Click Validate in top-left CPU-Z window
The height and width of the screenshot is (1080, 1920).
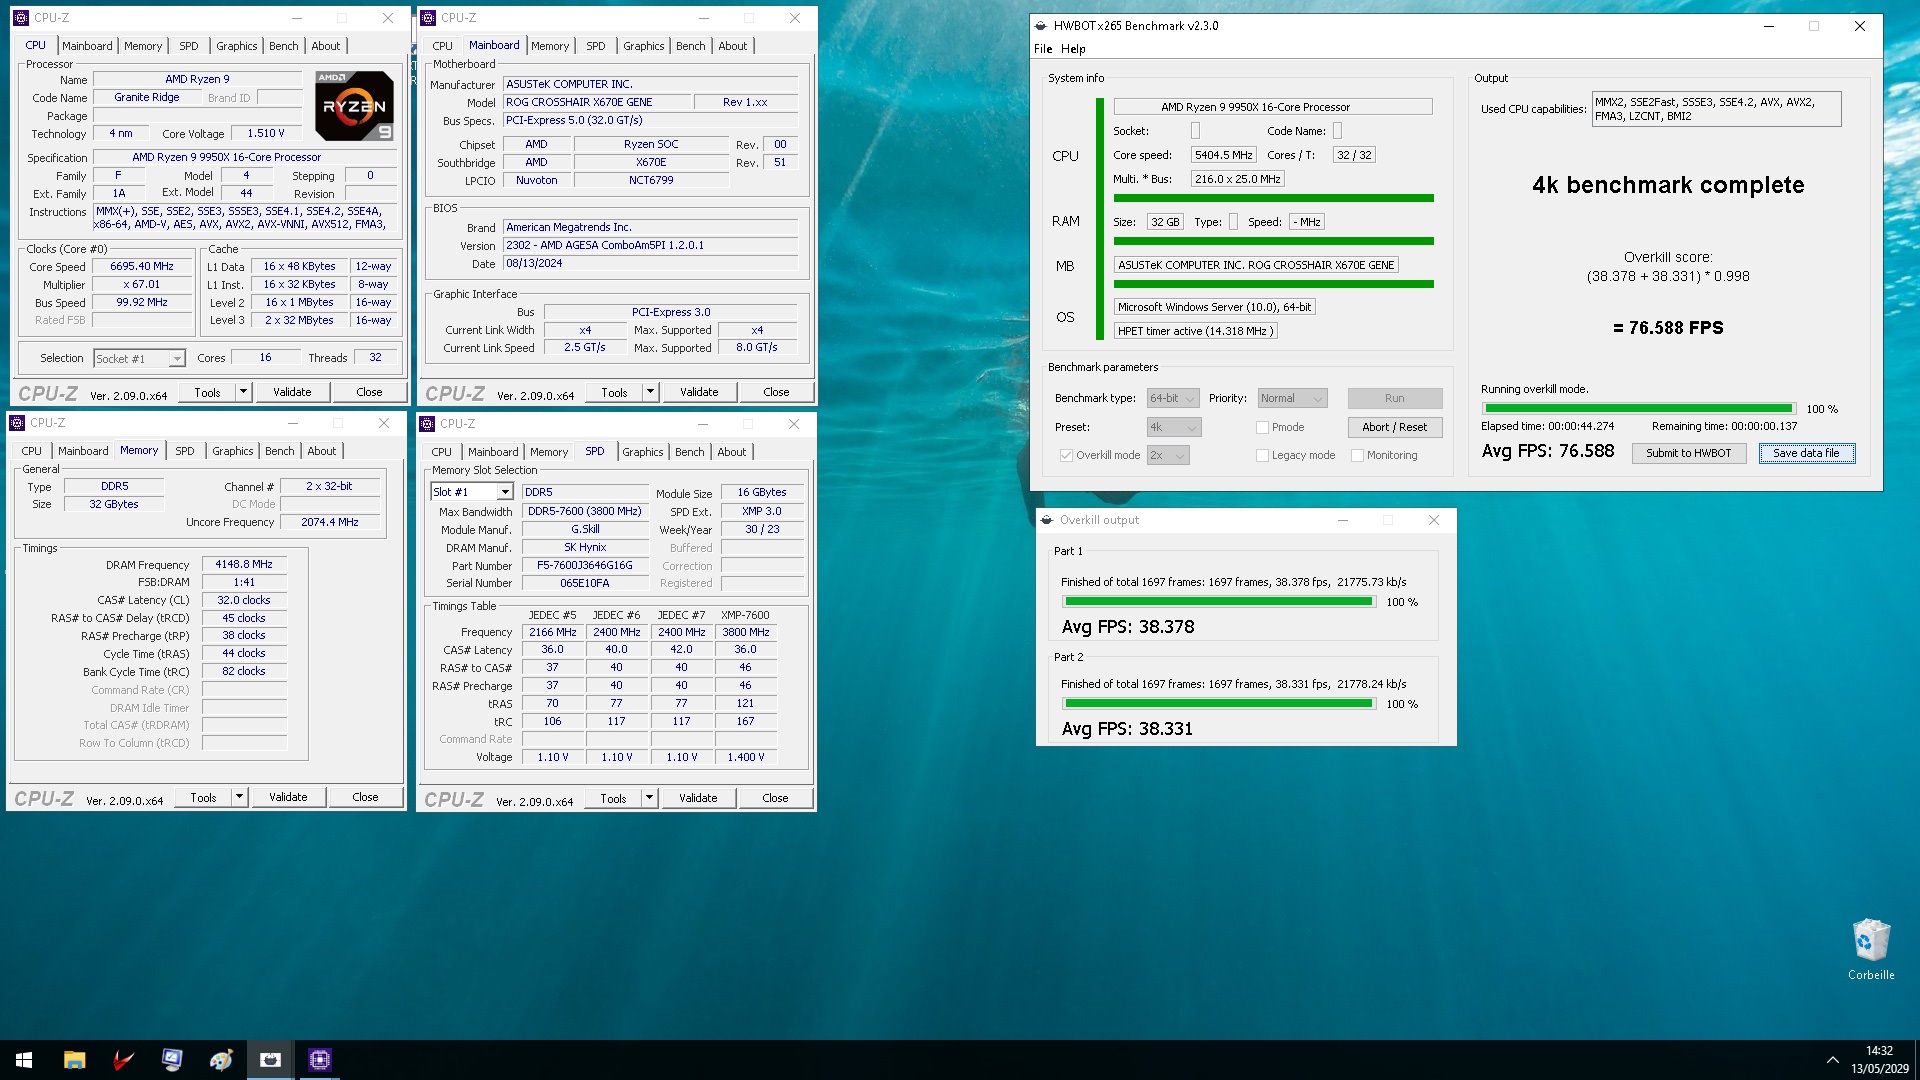click(292, 392)
